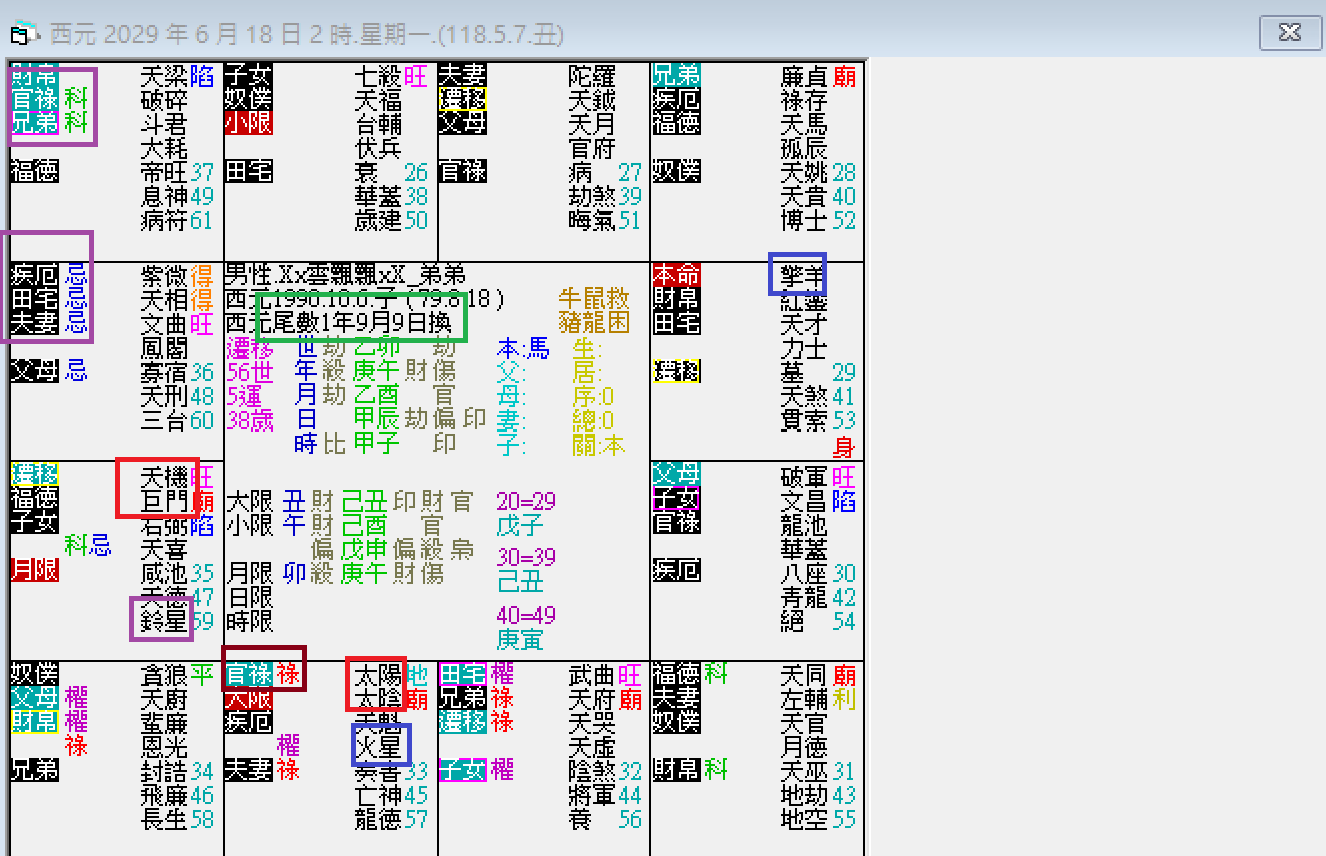Toggle the purple-boxed 鈴星 star highlight
Screen dimensions: 1326x856
coord(160,618)
